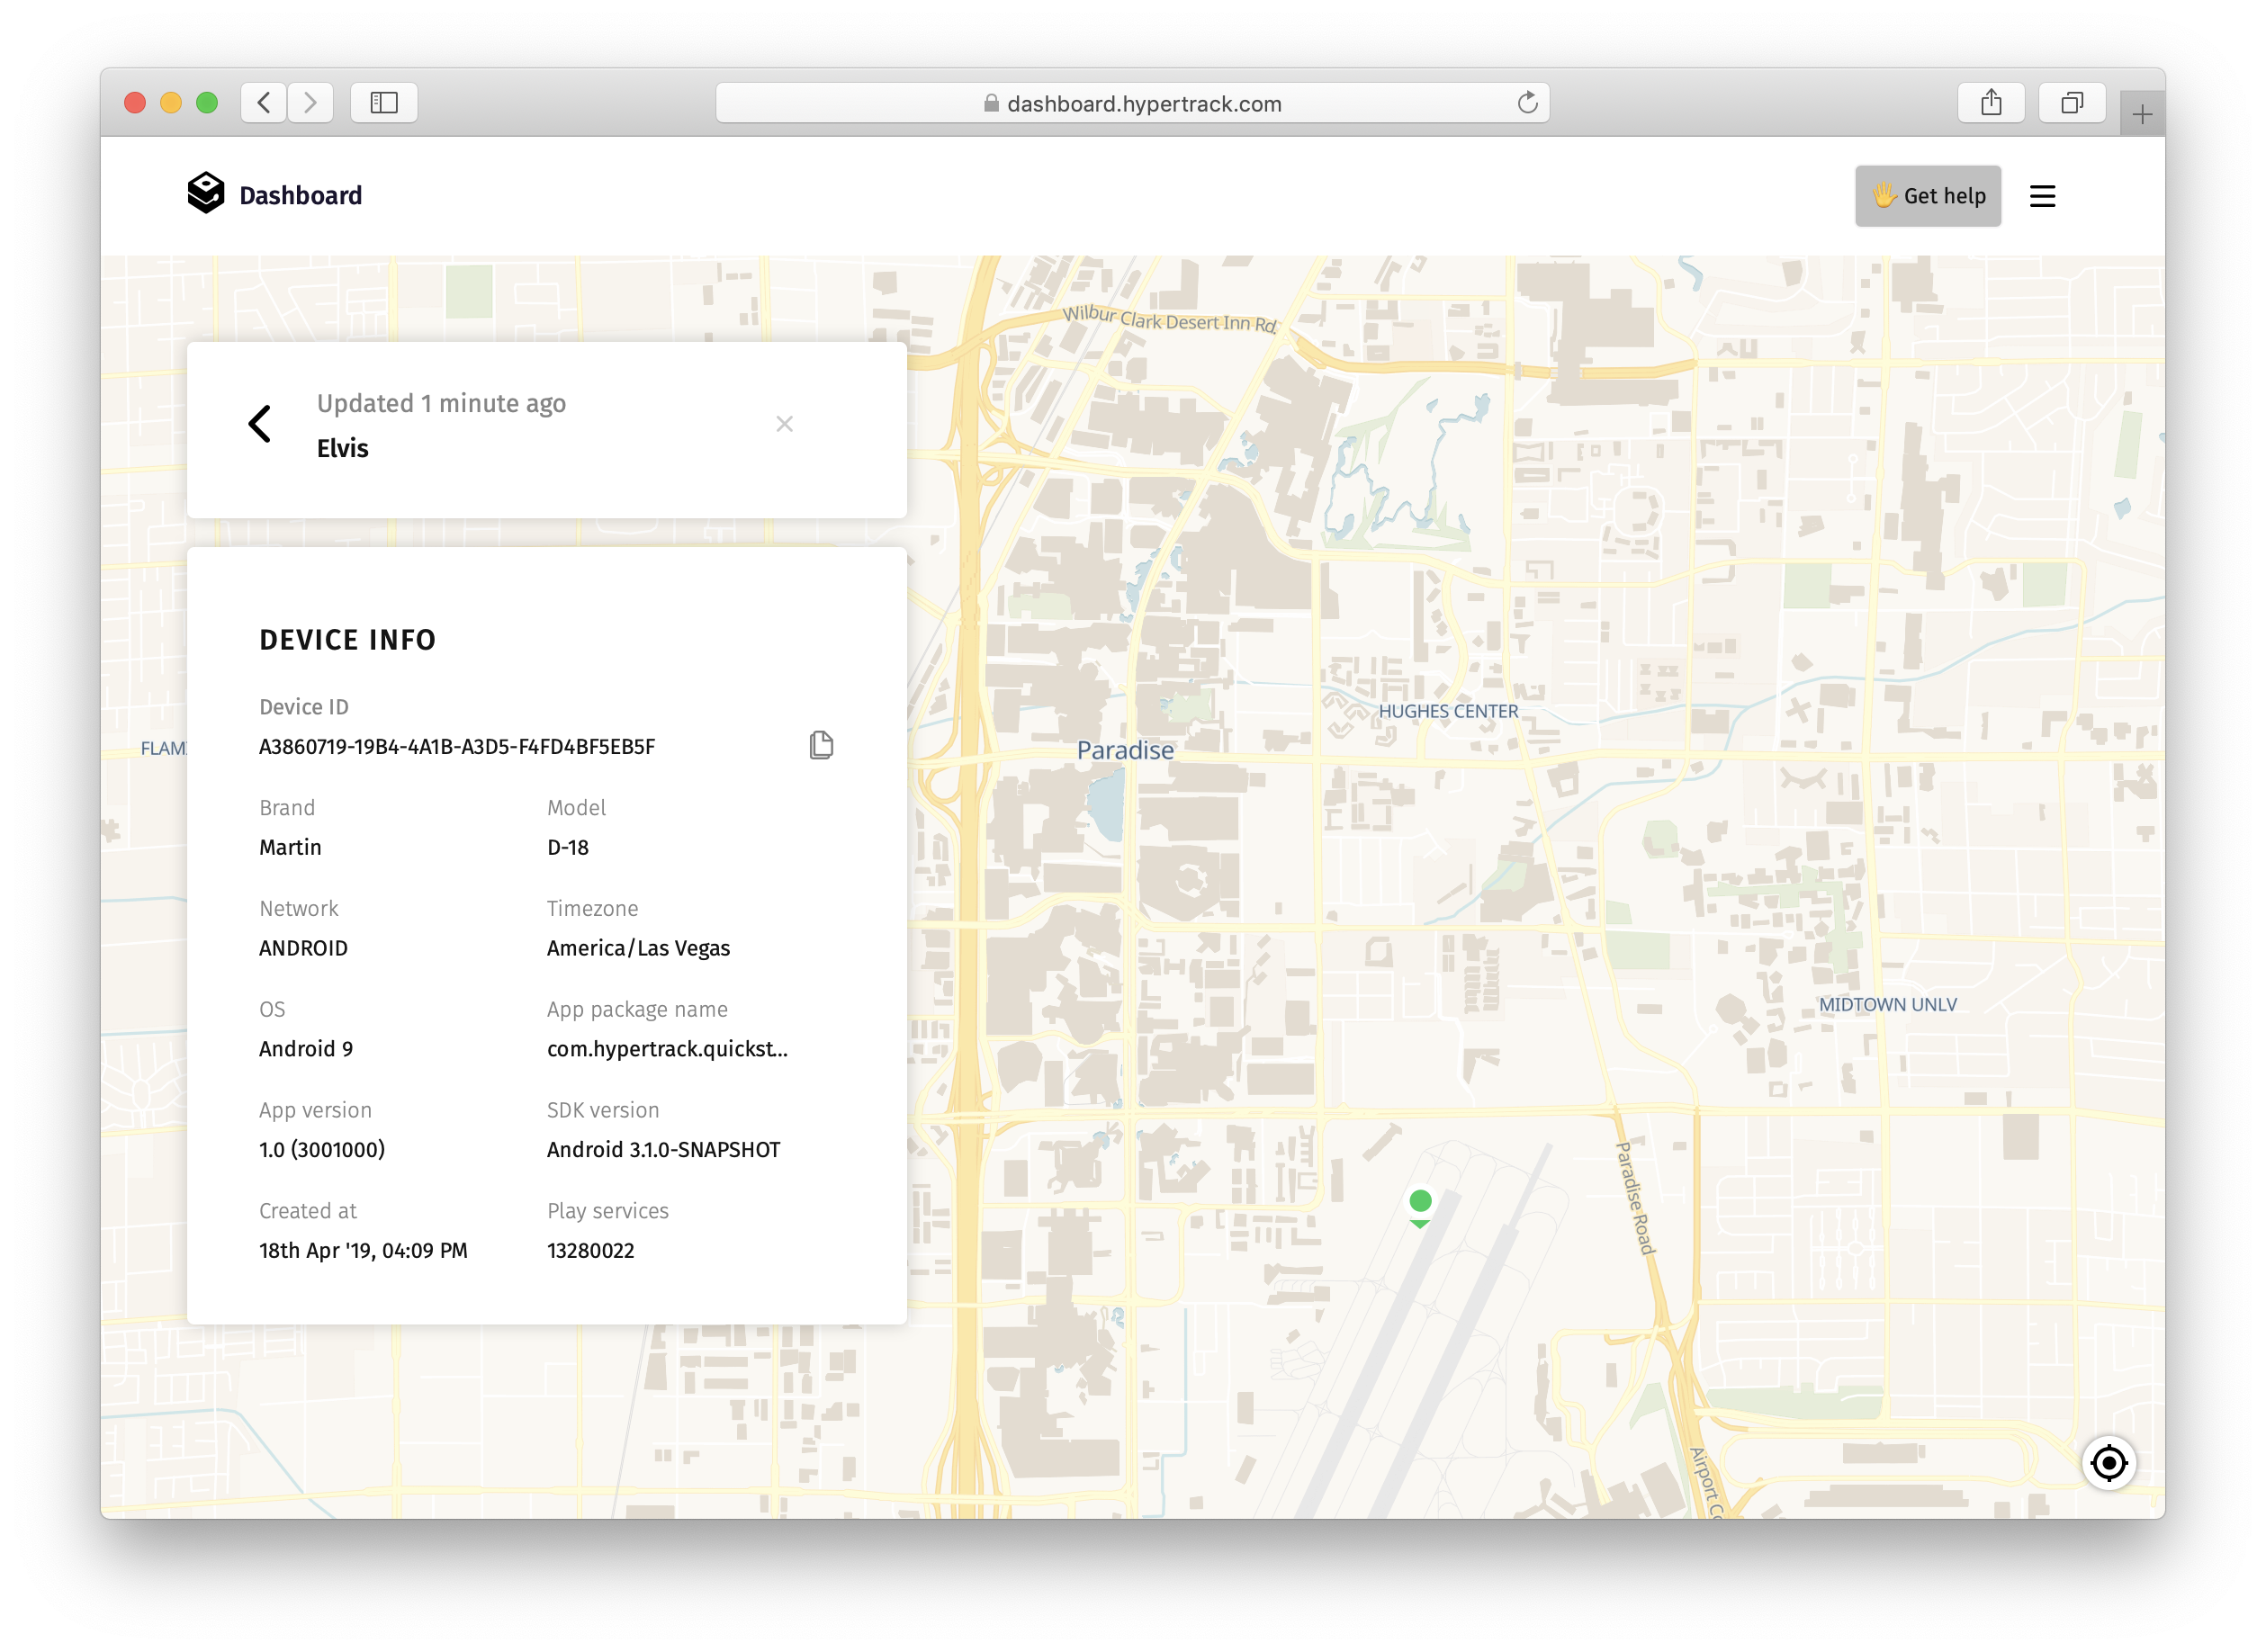Select the Device ID value text

[x=457, y=747]
